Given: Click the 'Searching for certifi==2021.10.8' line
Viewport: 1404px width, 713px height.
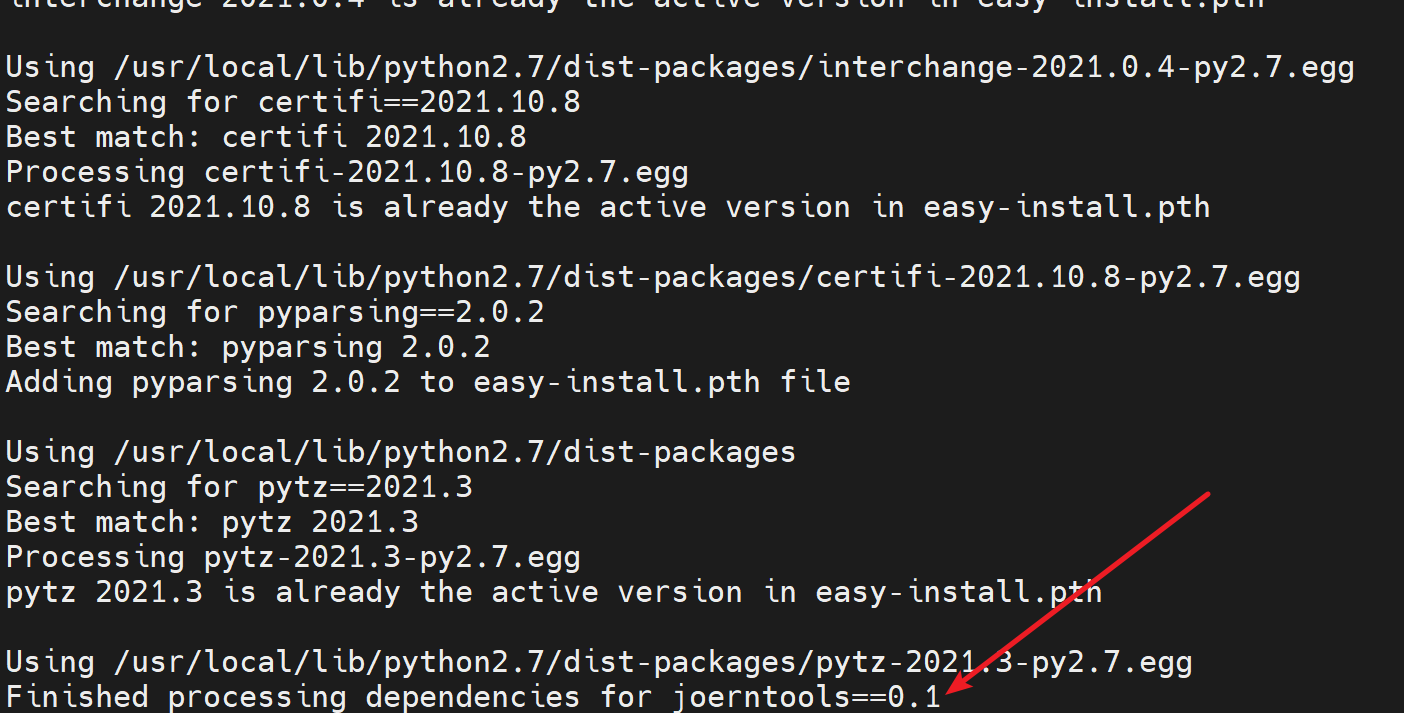Looking at the screenshot, I should (x=293, y=102).
